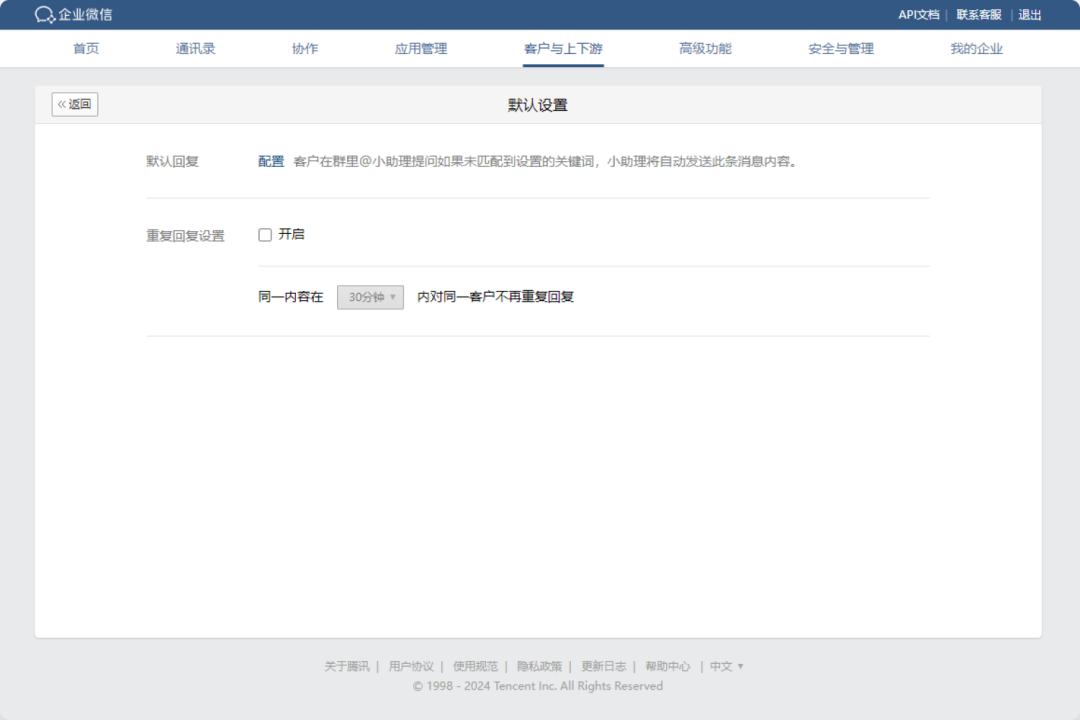Screen dimensions: 1080x720
Task: View the 隐私政策 footer link
Action: pyautogui.click(x=539, y=666)
